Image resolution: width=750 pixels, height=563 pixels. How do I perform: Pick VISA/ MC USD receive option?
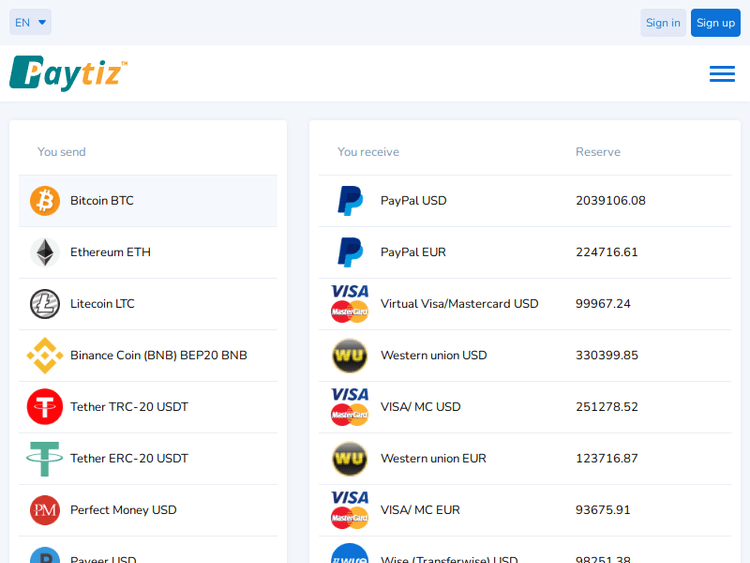(x=420, y=407)
